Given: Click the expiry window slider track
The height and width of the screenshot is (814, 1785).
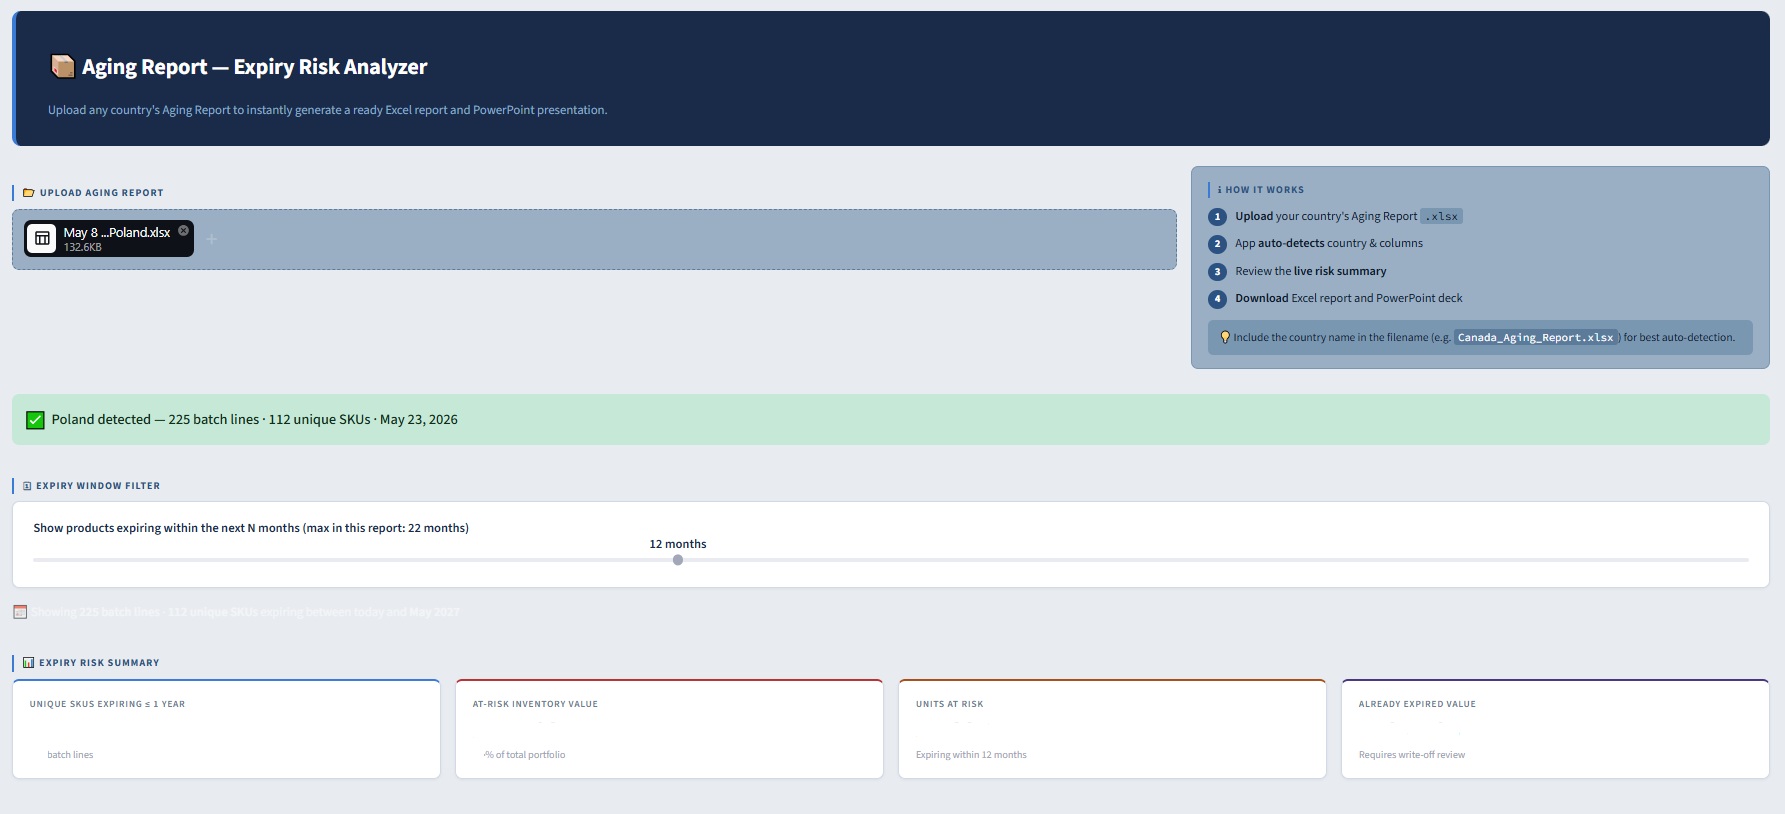Looking at the screenshot, I should [x=891, y=560].
